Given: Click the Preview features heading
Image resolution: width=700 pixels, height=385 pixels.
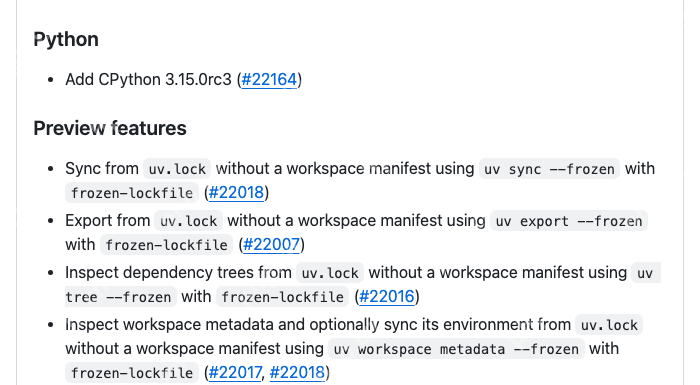Looking at the screenshot, I should (110, 128).
